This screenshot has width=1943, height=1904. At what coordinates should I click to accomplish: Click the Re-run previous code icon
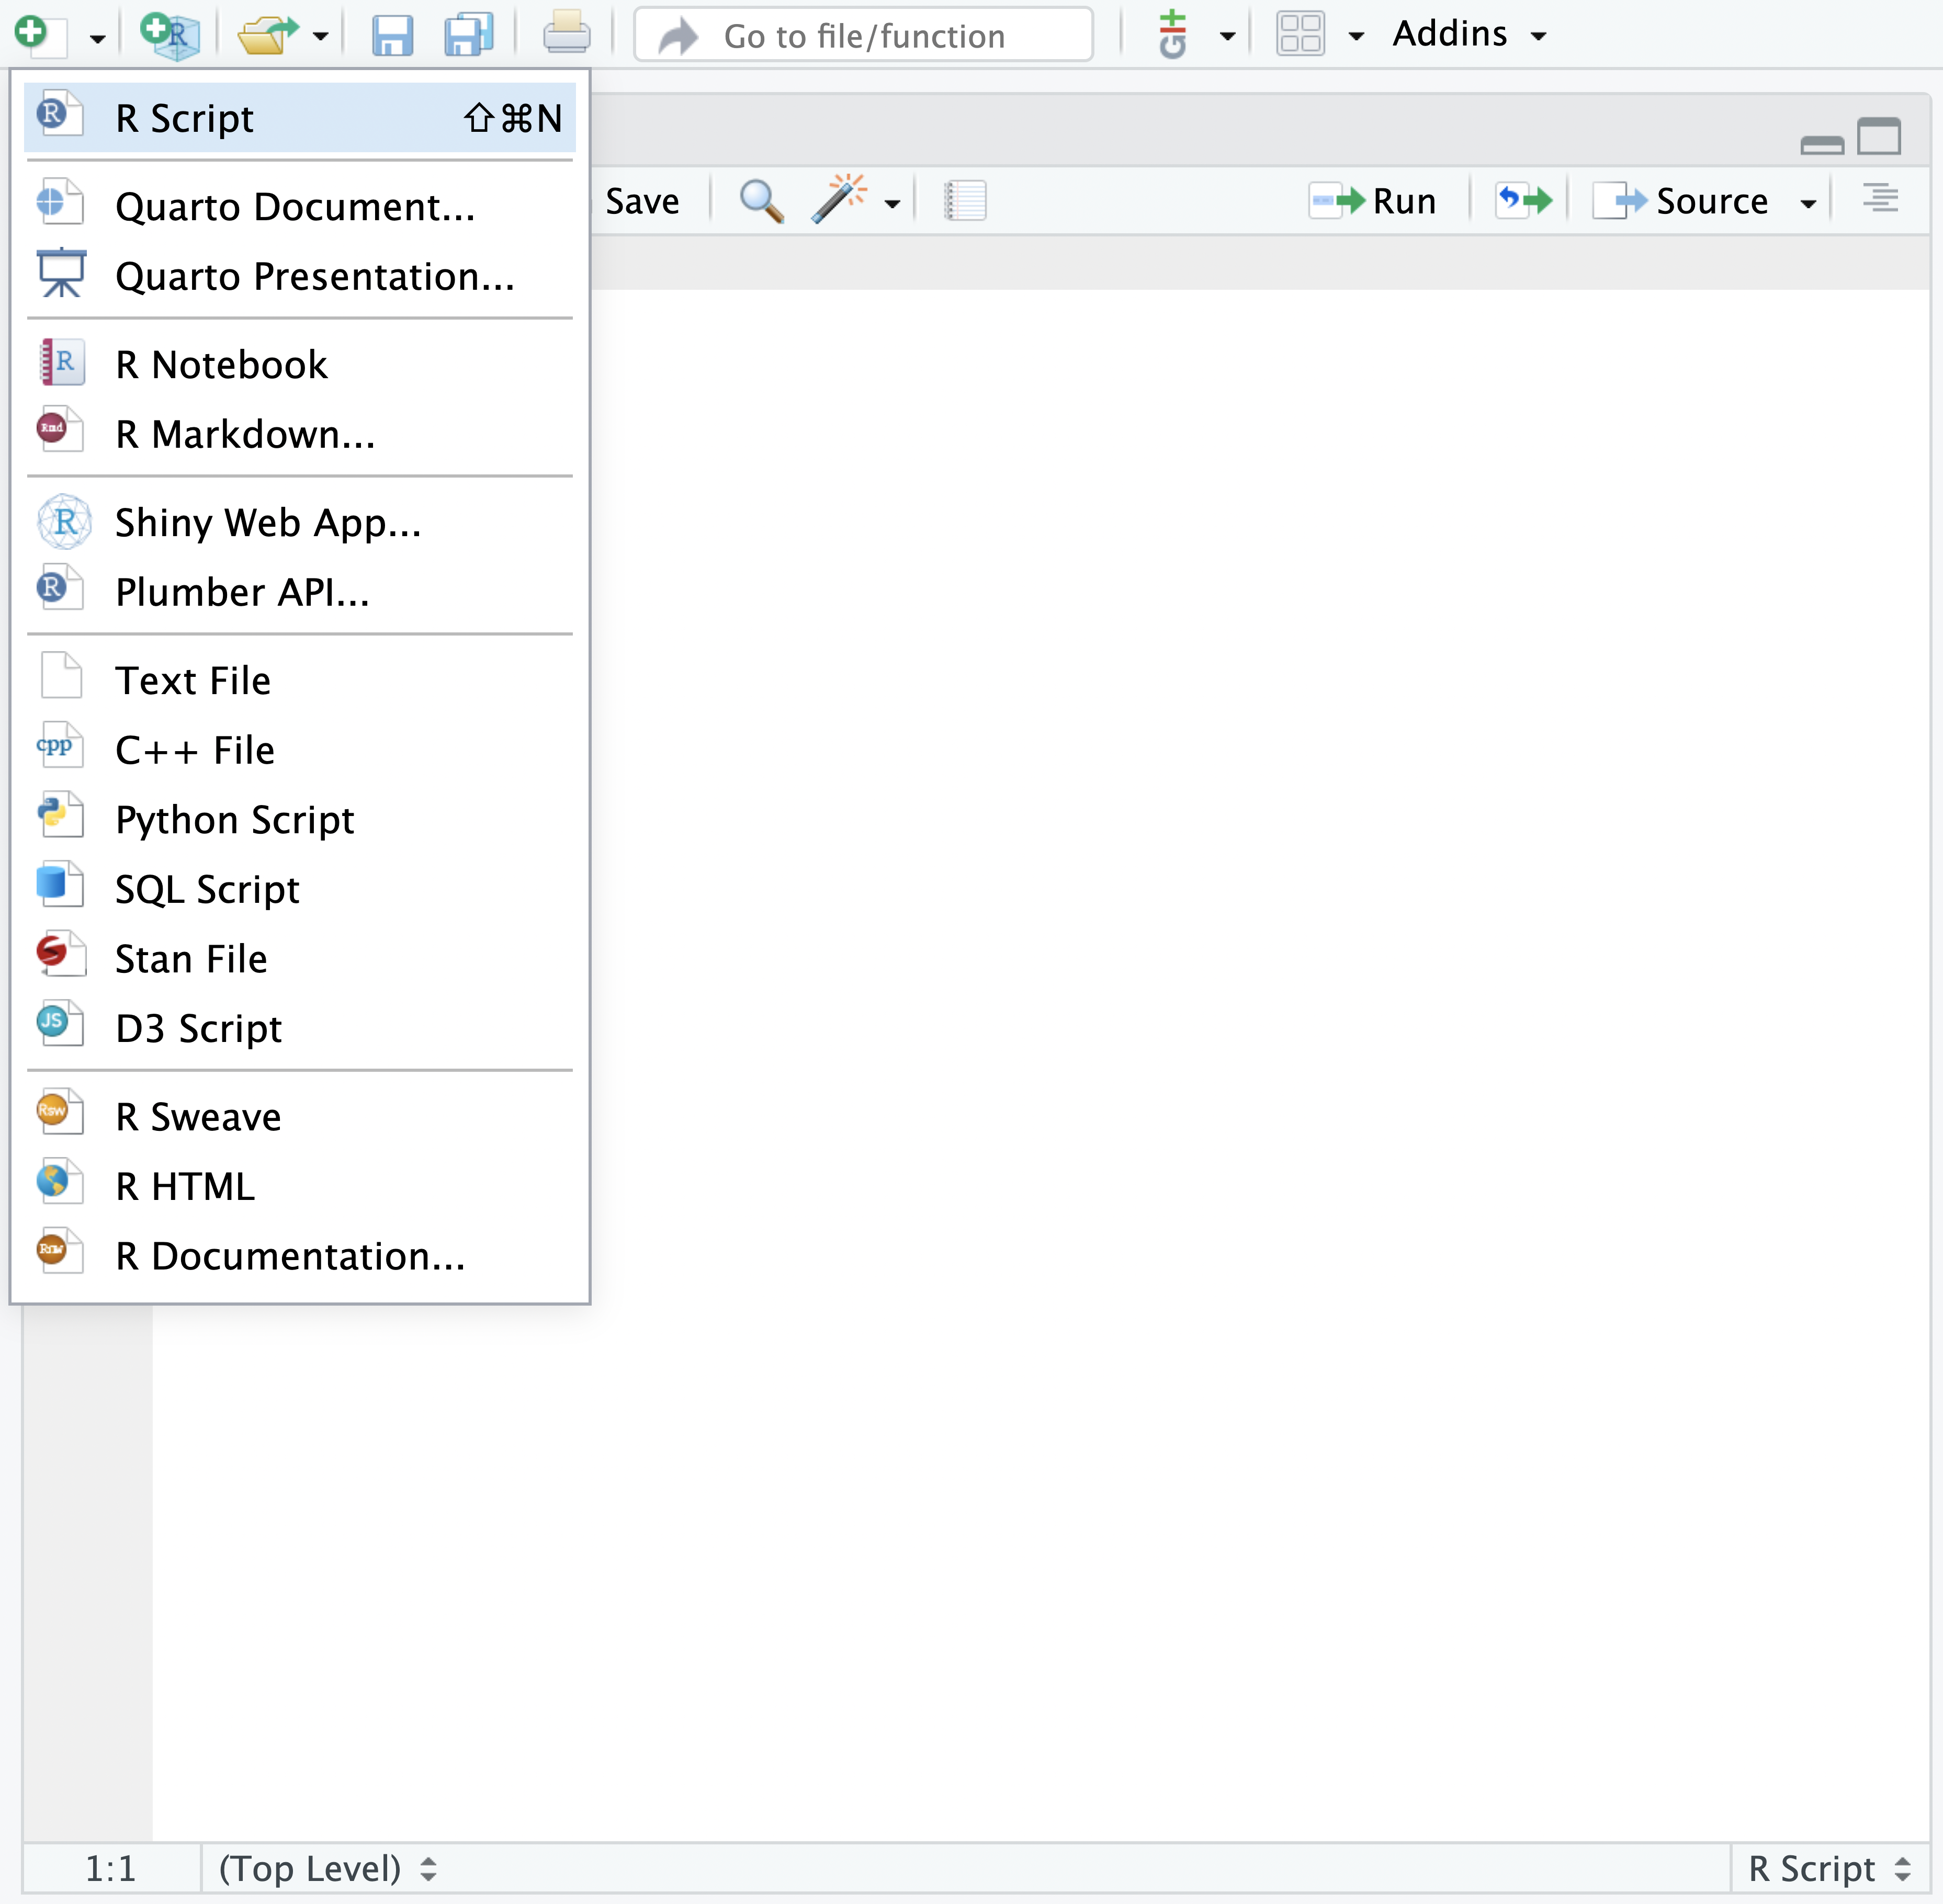pyautogui.click(x=1523, y=201)
